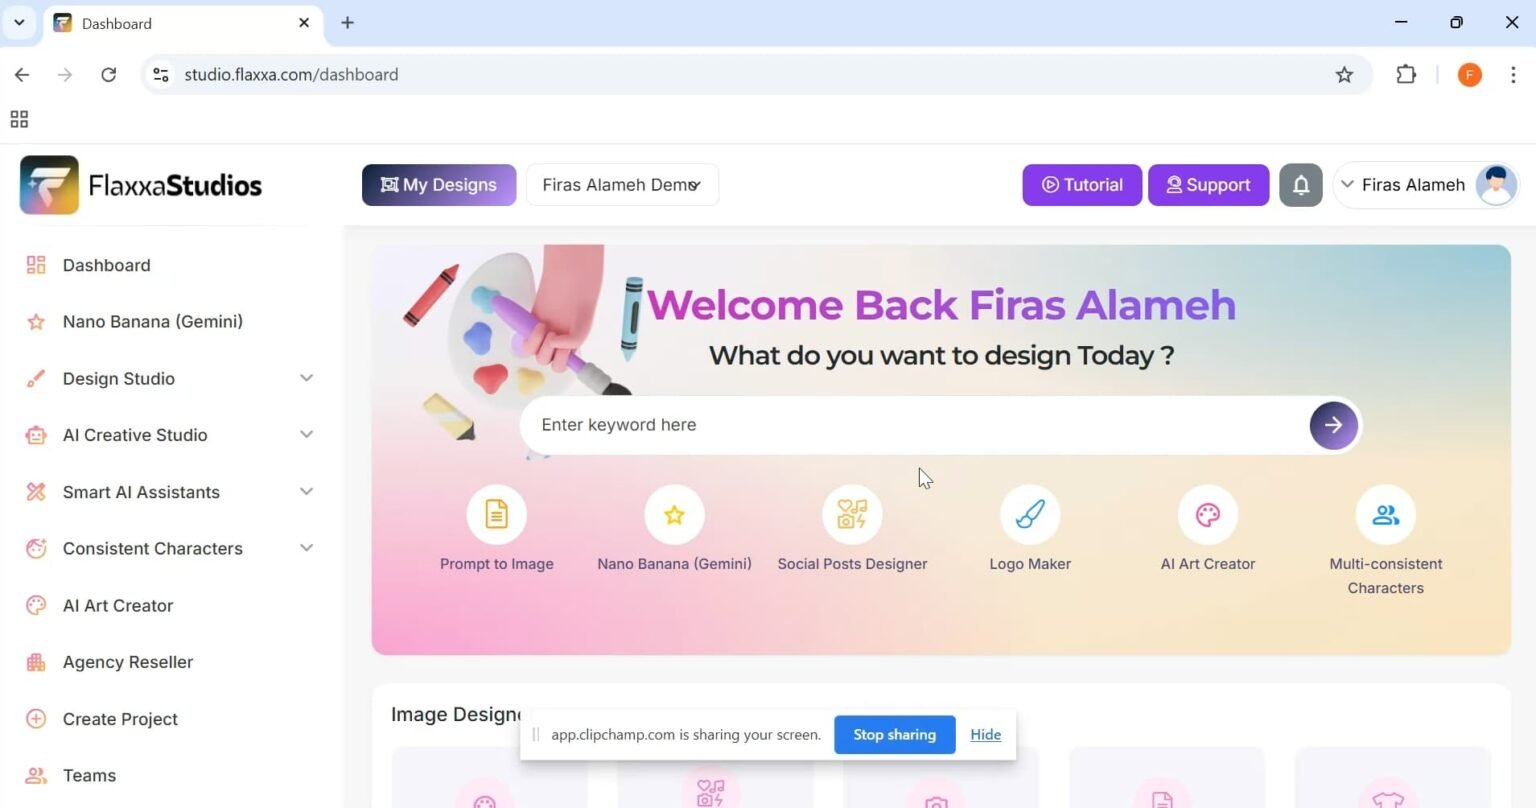Click the Stop sharing button
Screen dimensions: 1536x808
tap(895, 734)
